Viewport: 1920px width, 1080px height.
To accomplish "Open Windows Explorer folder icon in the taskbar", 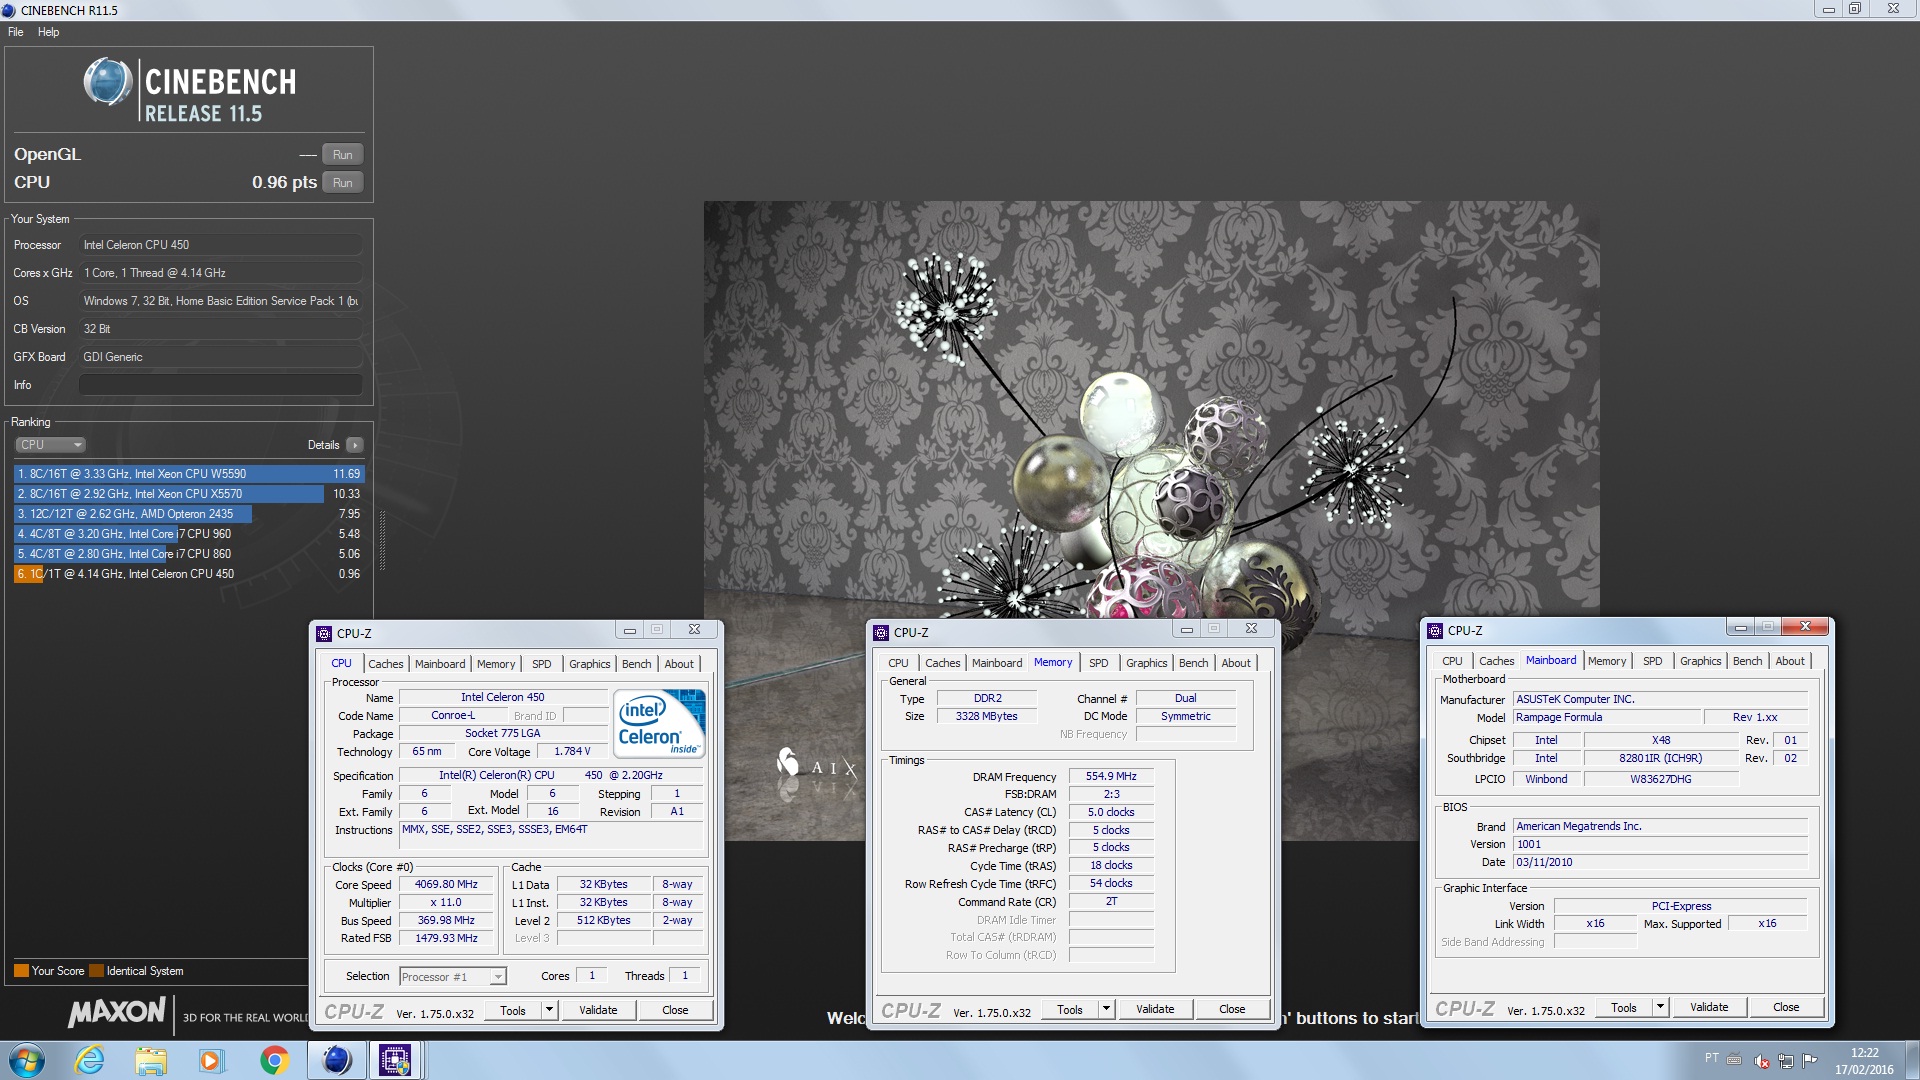I will (151, 1060).
